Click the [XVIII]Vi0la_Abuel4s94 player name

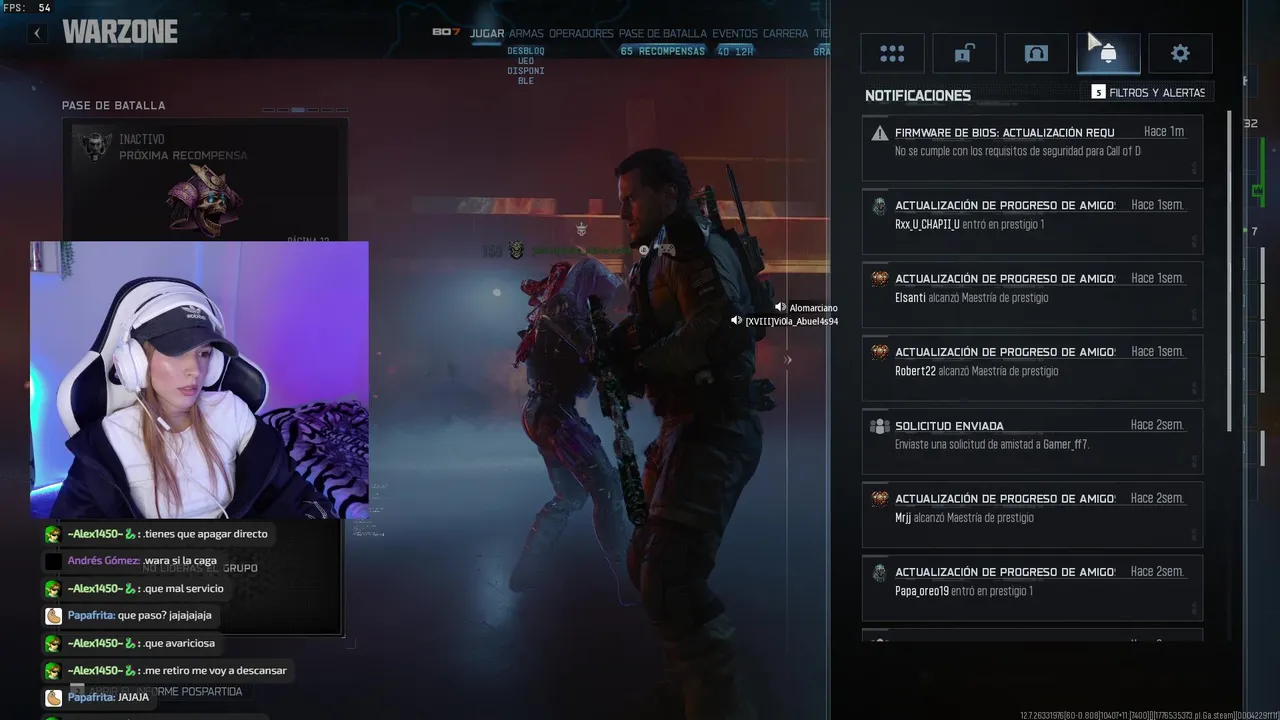click(x=792, y=321)
